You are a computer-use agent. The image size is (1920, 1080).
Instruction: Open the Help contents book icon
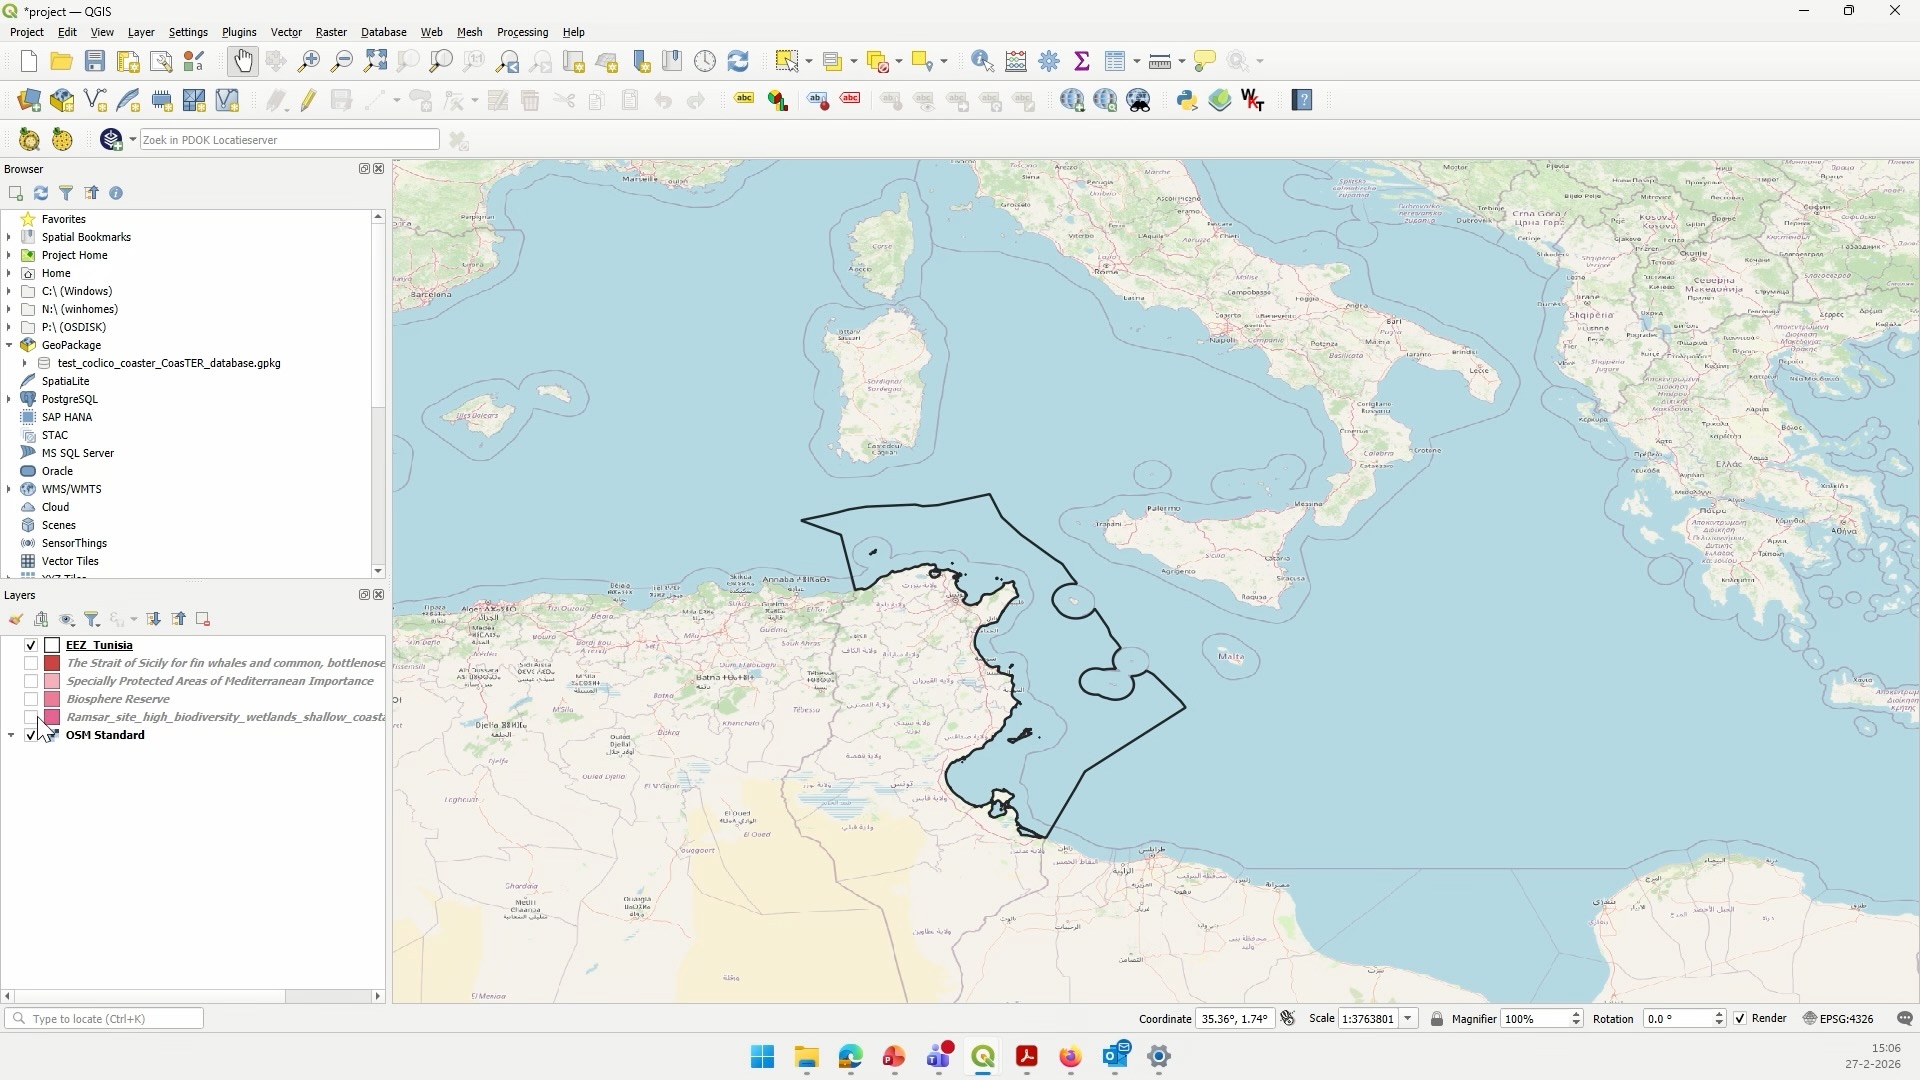pyautogui.click(x=1302, y=101)
